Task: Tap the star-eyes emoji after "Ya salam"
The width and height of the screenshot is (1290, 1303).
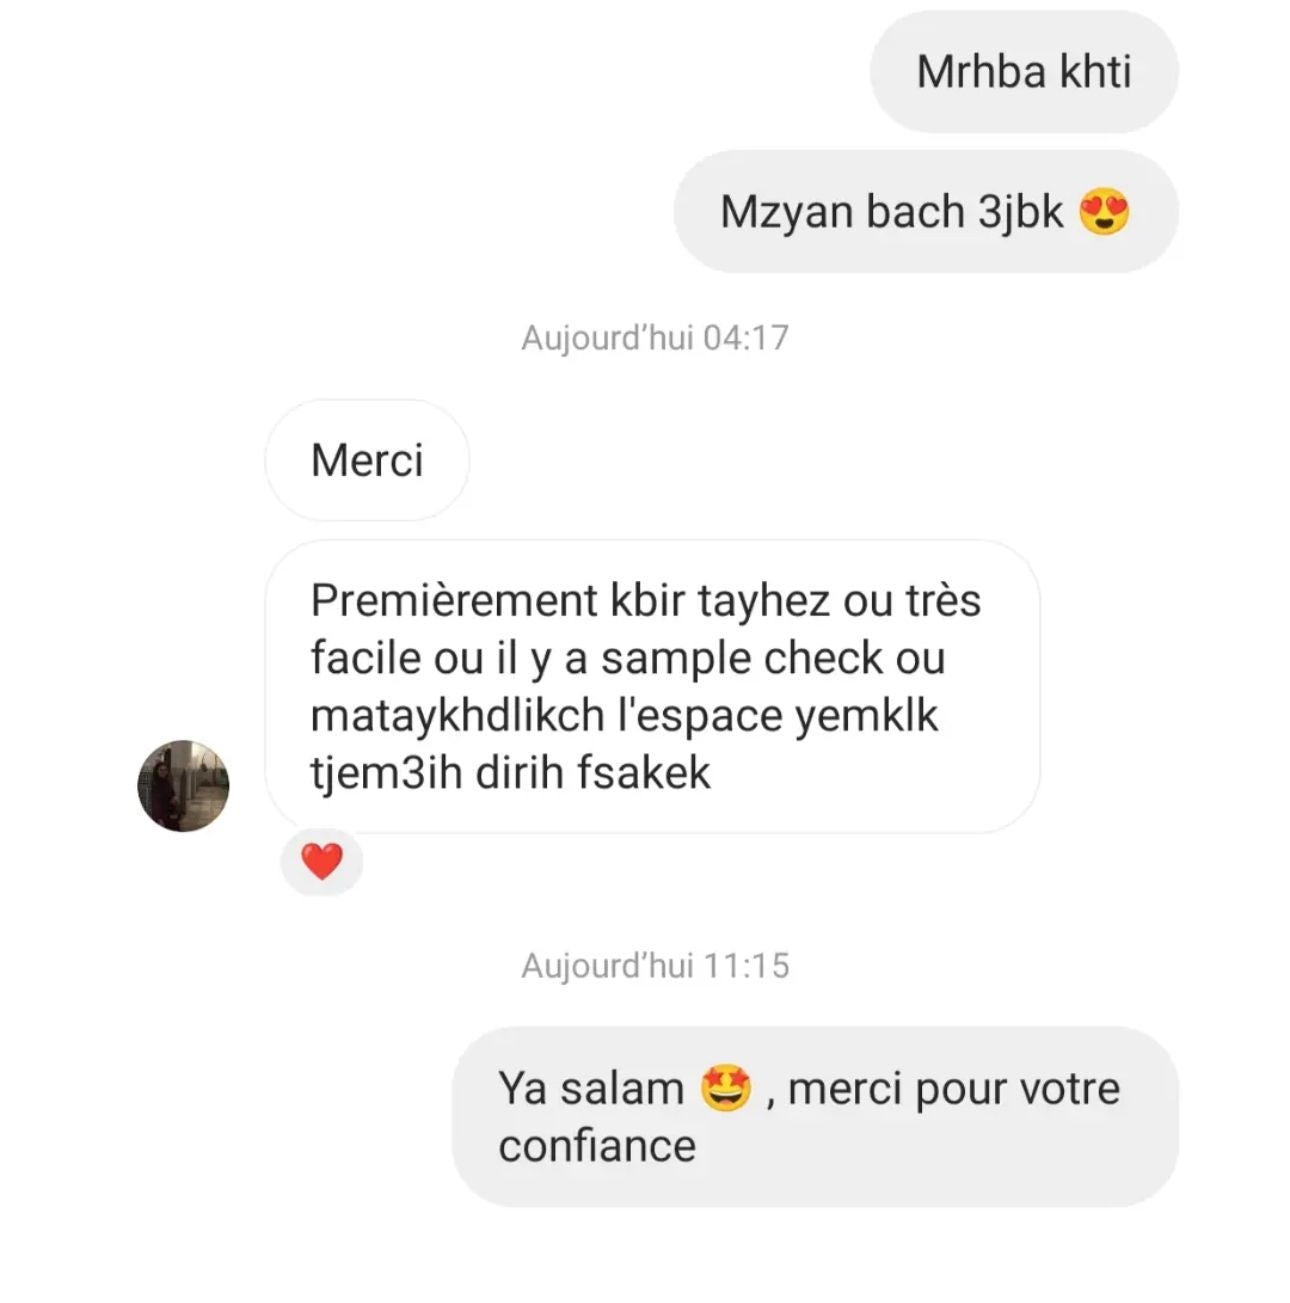Action: [x=726, y=1088]
